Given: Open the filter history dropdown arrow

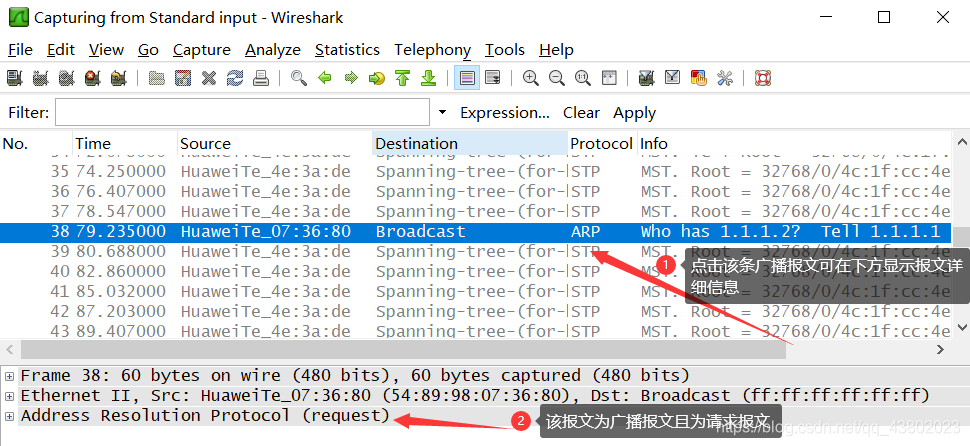Looking at the screenshot, I should point(442,113).
